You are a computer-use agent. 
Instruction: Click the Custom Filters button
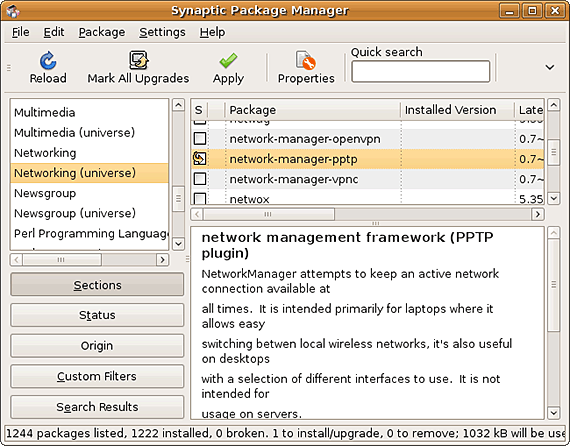(97, 376)
